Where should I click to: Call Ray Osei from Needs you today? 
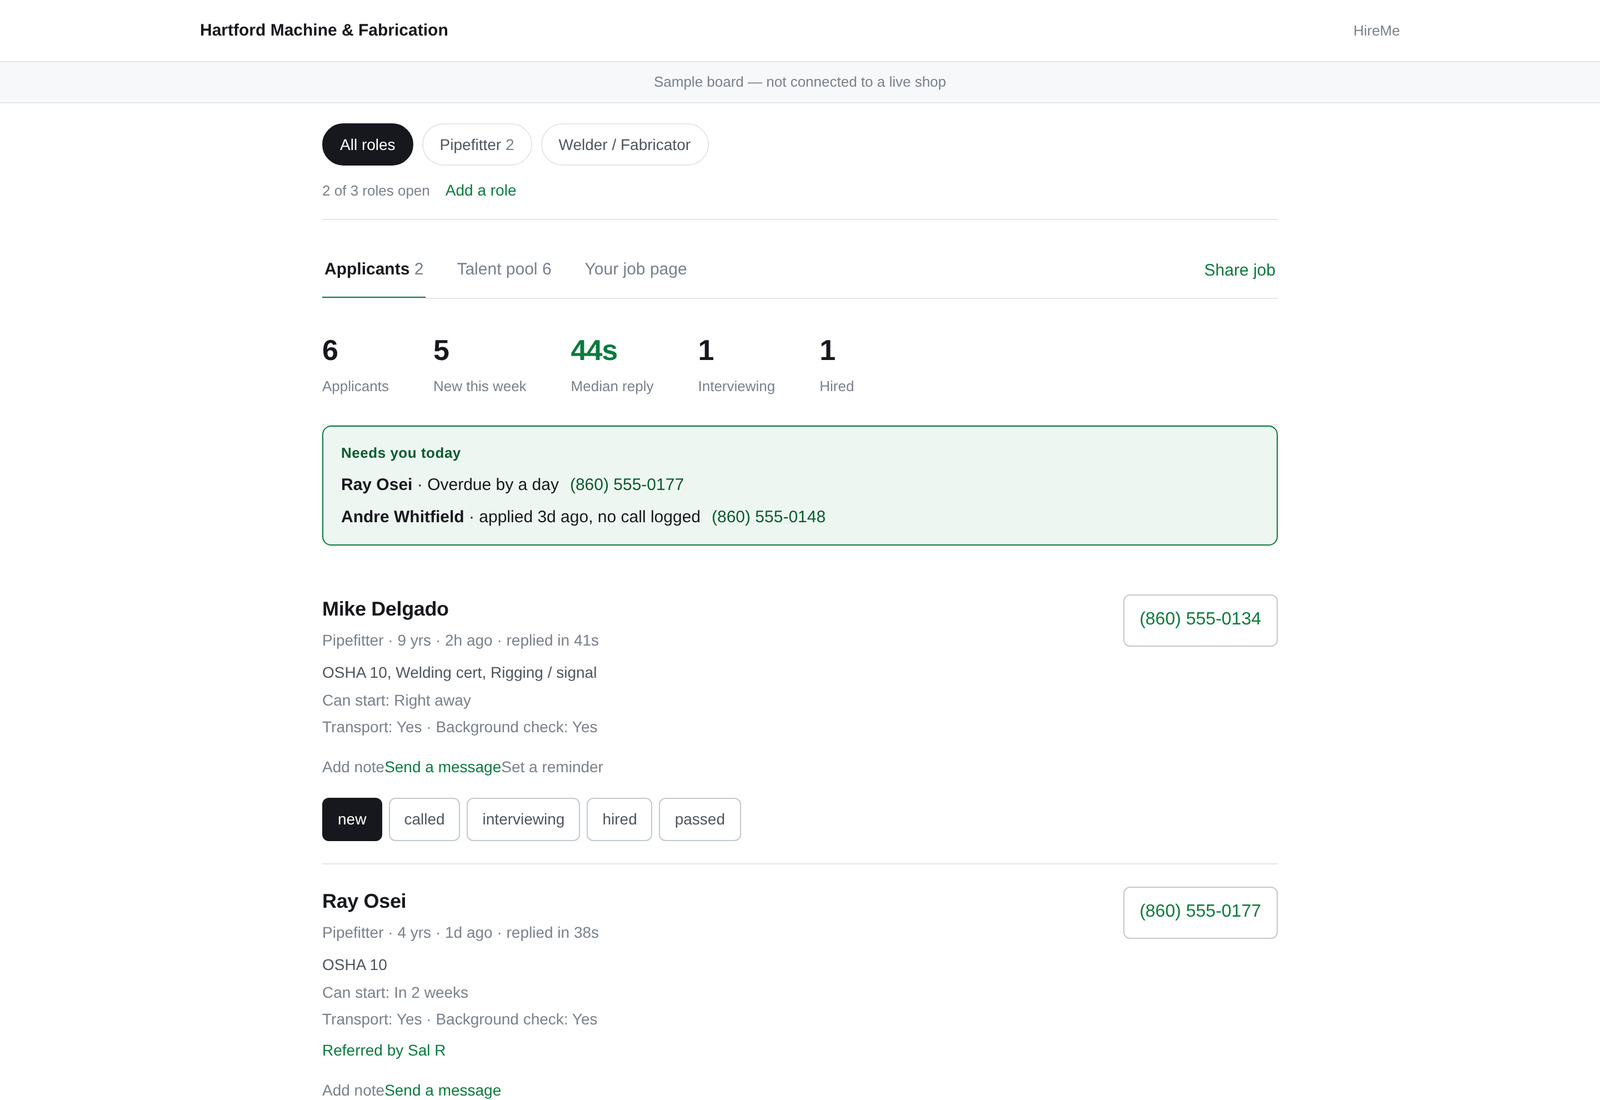tap(627, 484)
